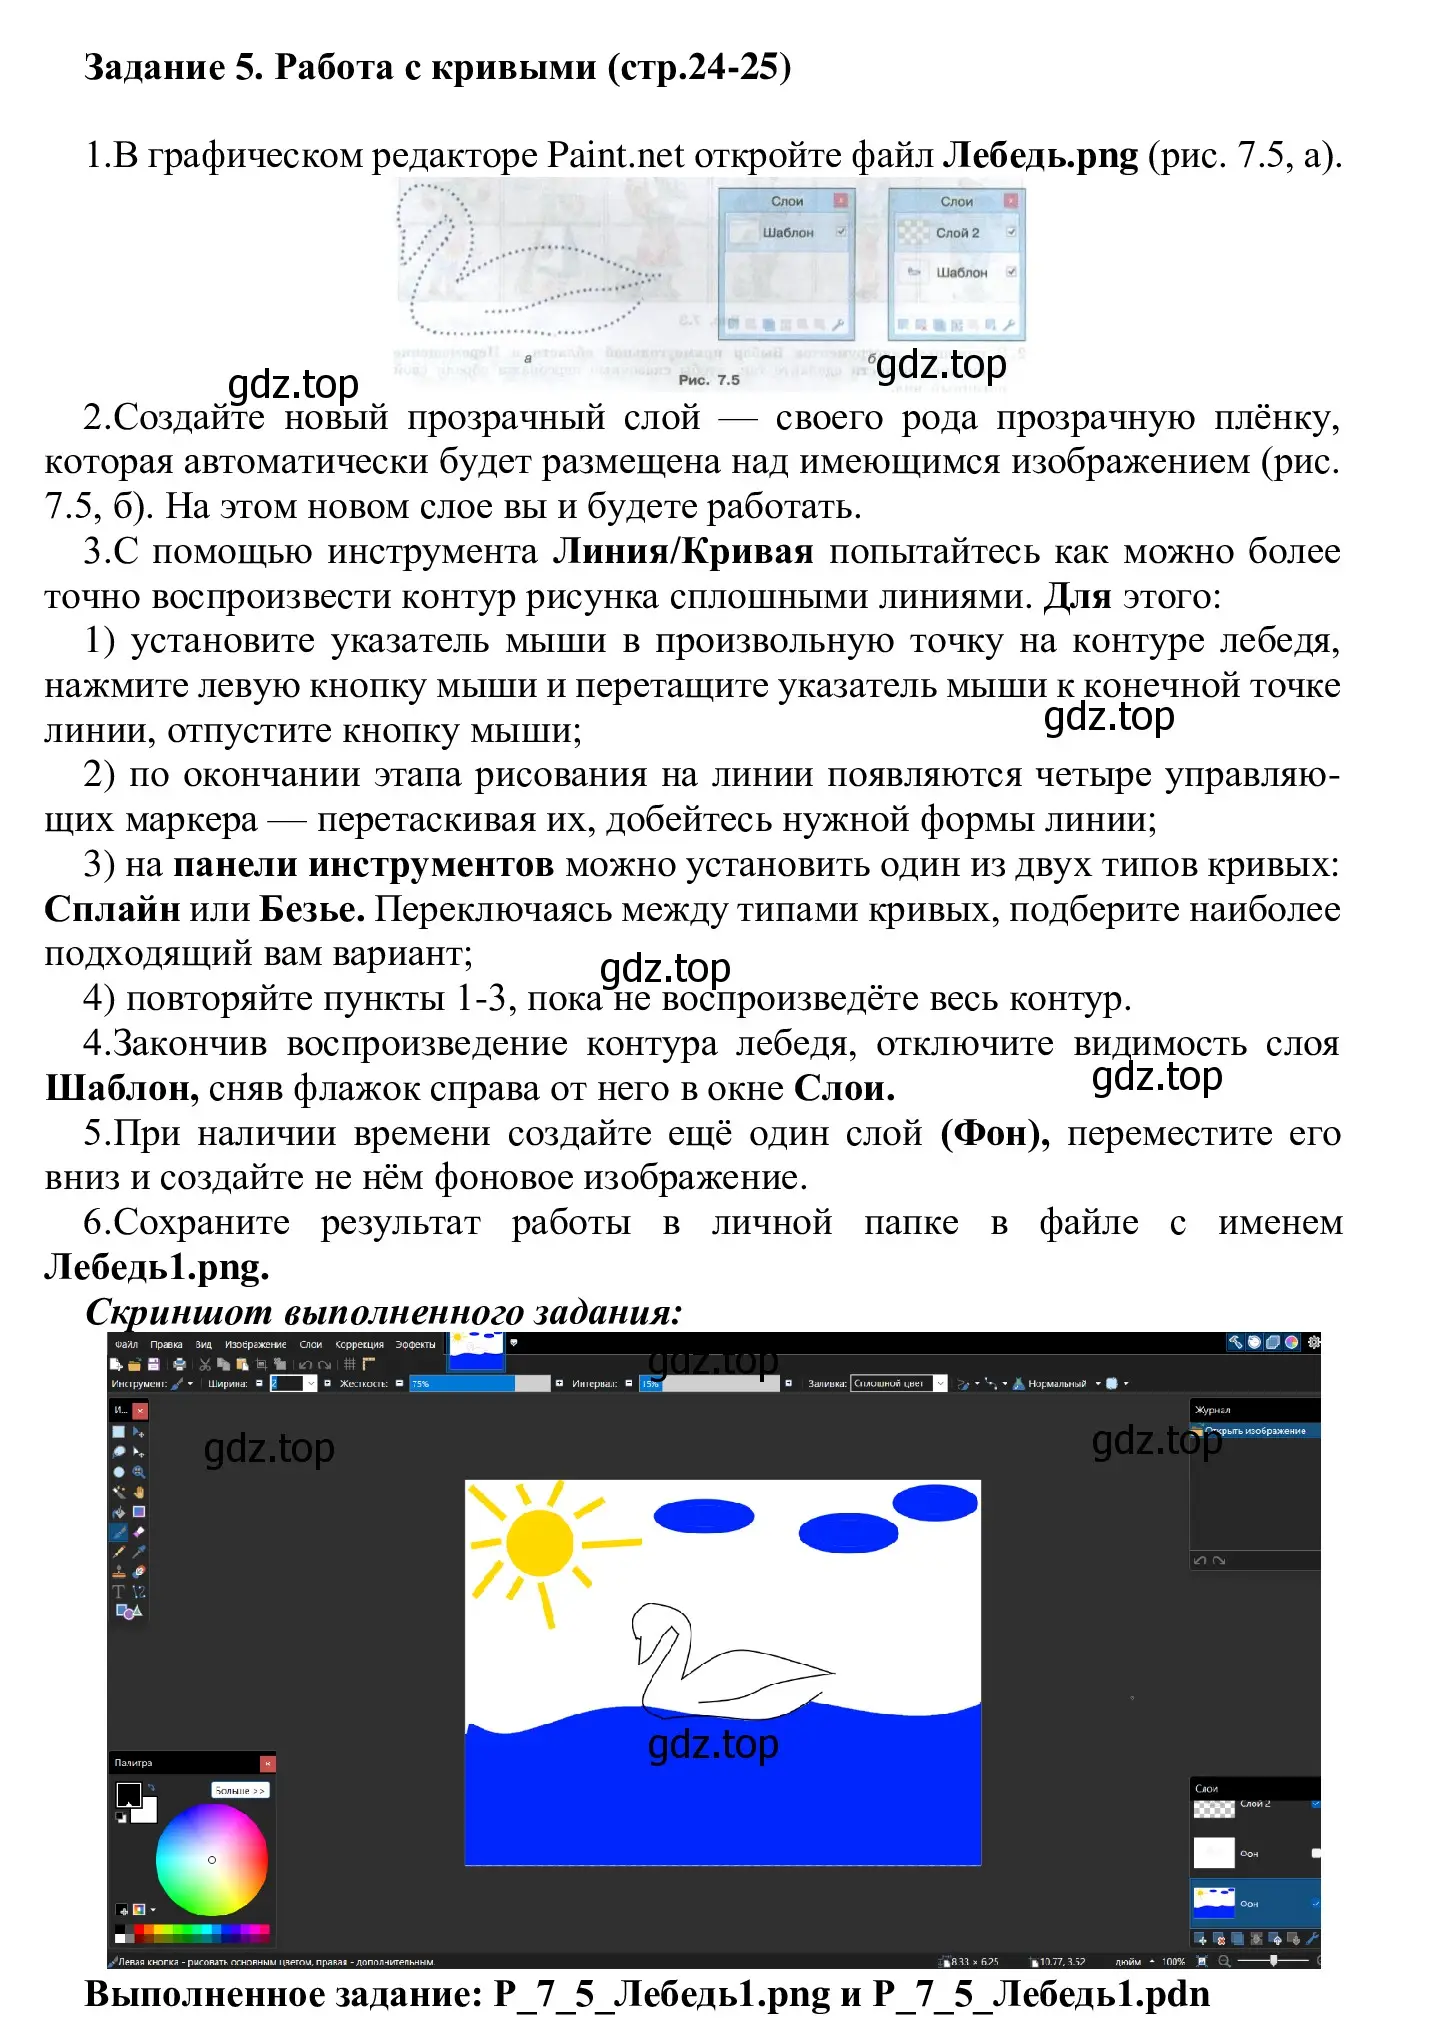The height and width of the screenshot is (2037, 1436).
Task: Select the Pan hand tool
Action: 139,1492
